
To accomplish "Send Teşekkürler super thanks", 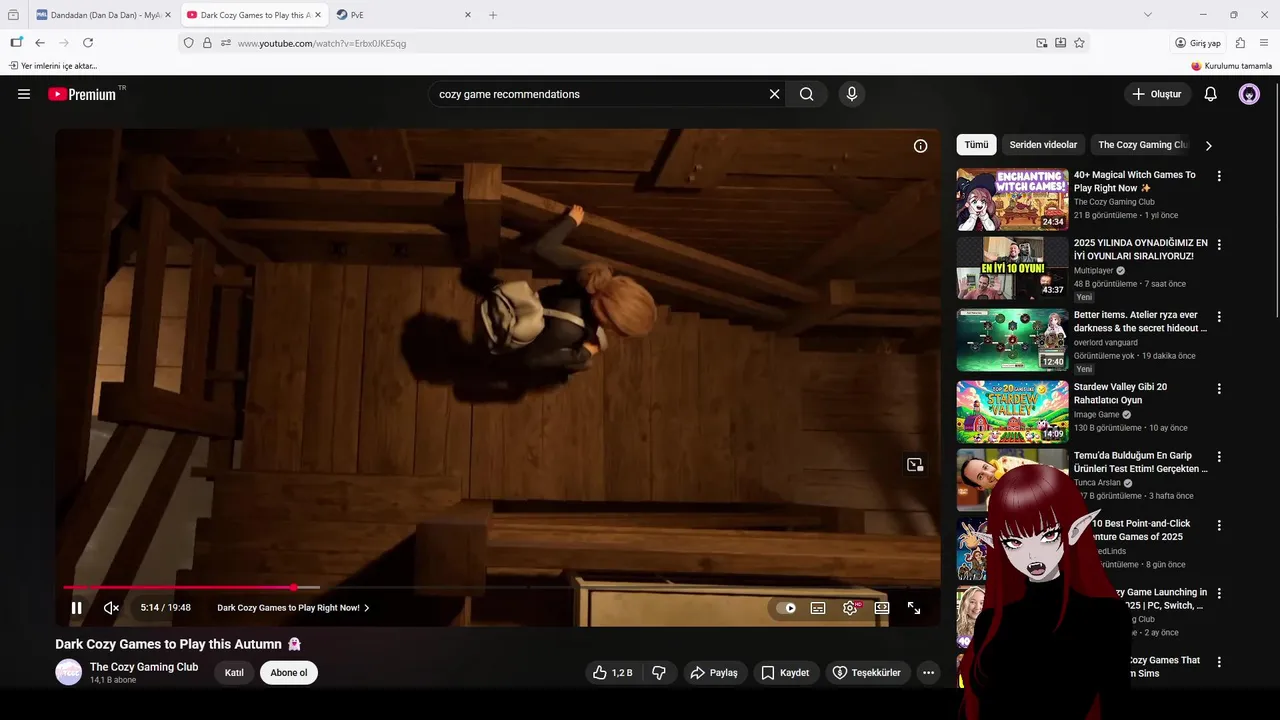I will tap(868, 673).
